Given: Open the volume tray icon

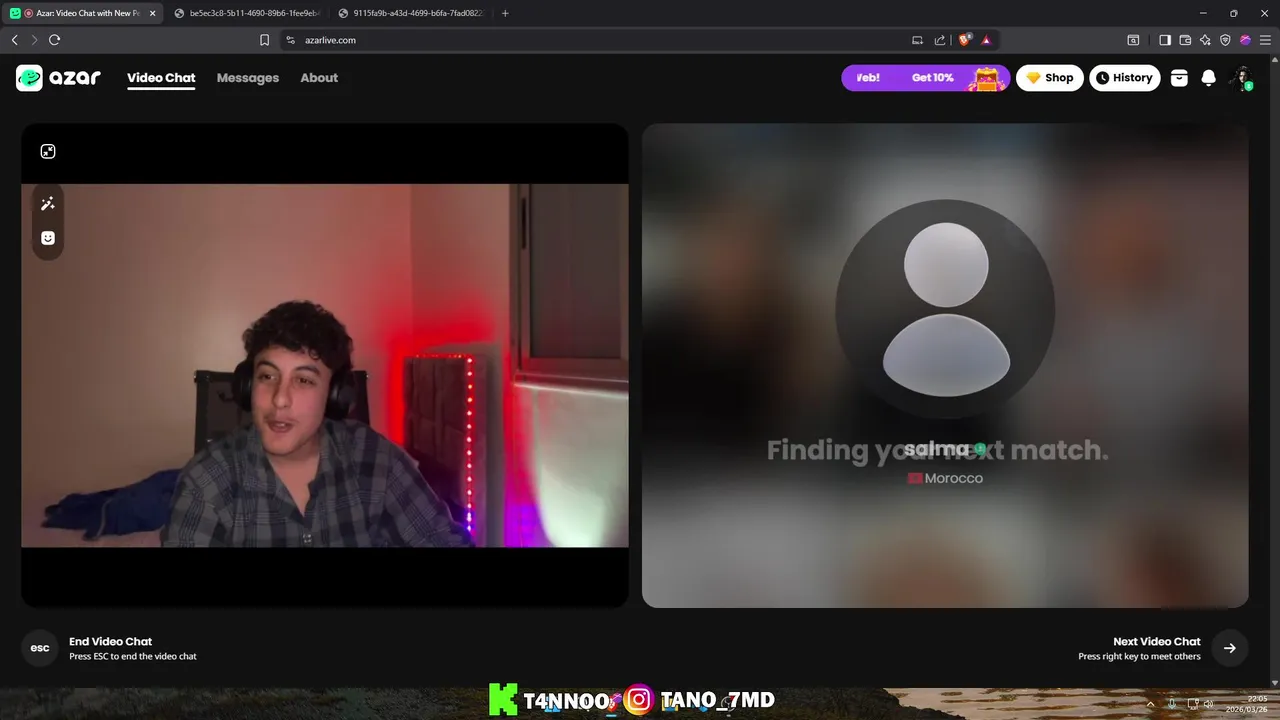Looking at the screenshot, I should click(1209, 704).
